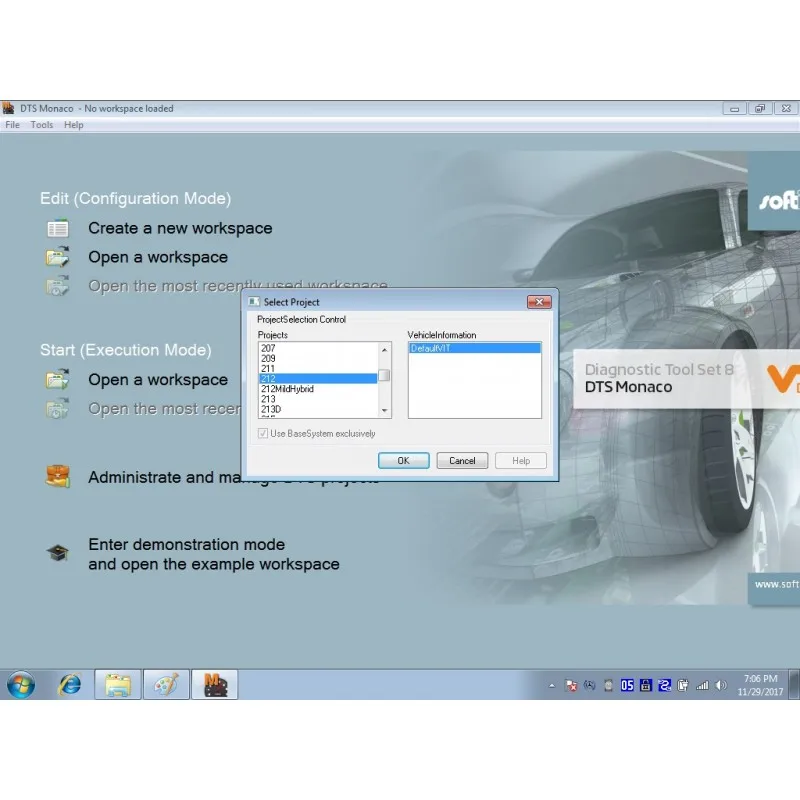
Task: Click Cancel in Select Project dialog
Action: [462, 461]
